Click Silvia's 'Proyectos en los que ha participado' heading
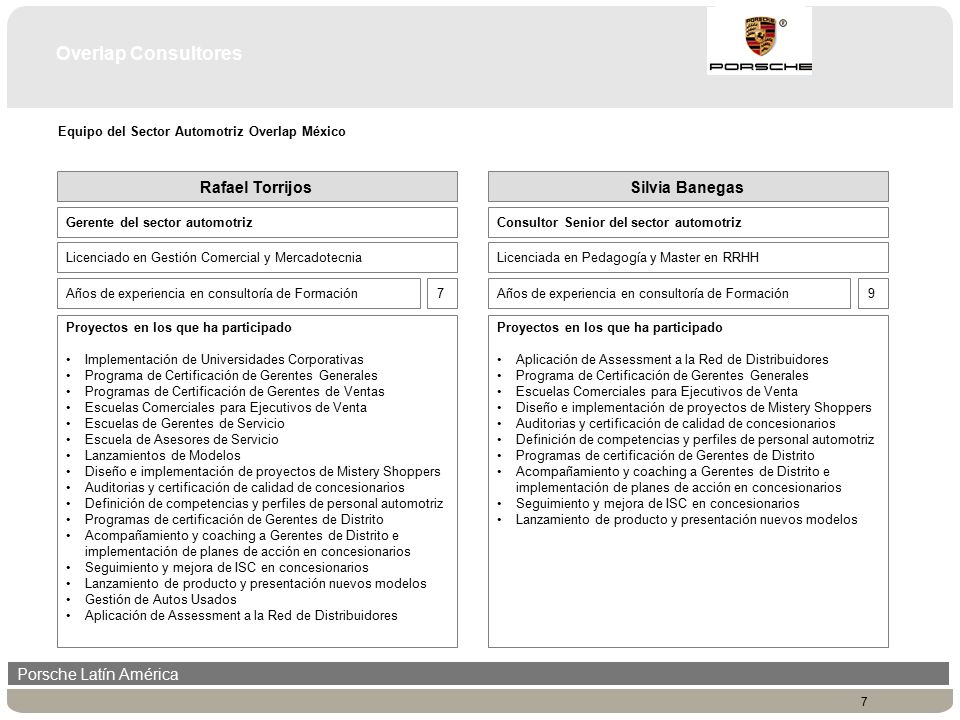Image resolution: width=960 pixels, height=720 pixels. [x=610, y=328]
